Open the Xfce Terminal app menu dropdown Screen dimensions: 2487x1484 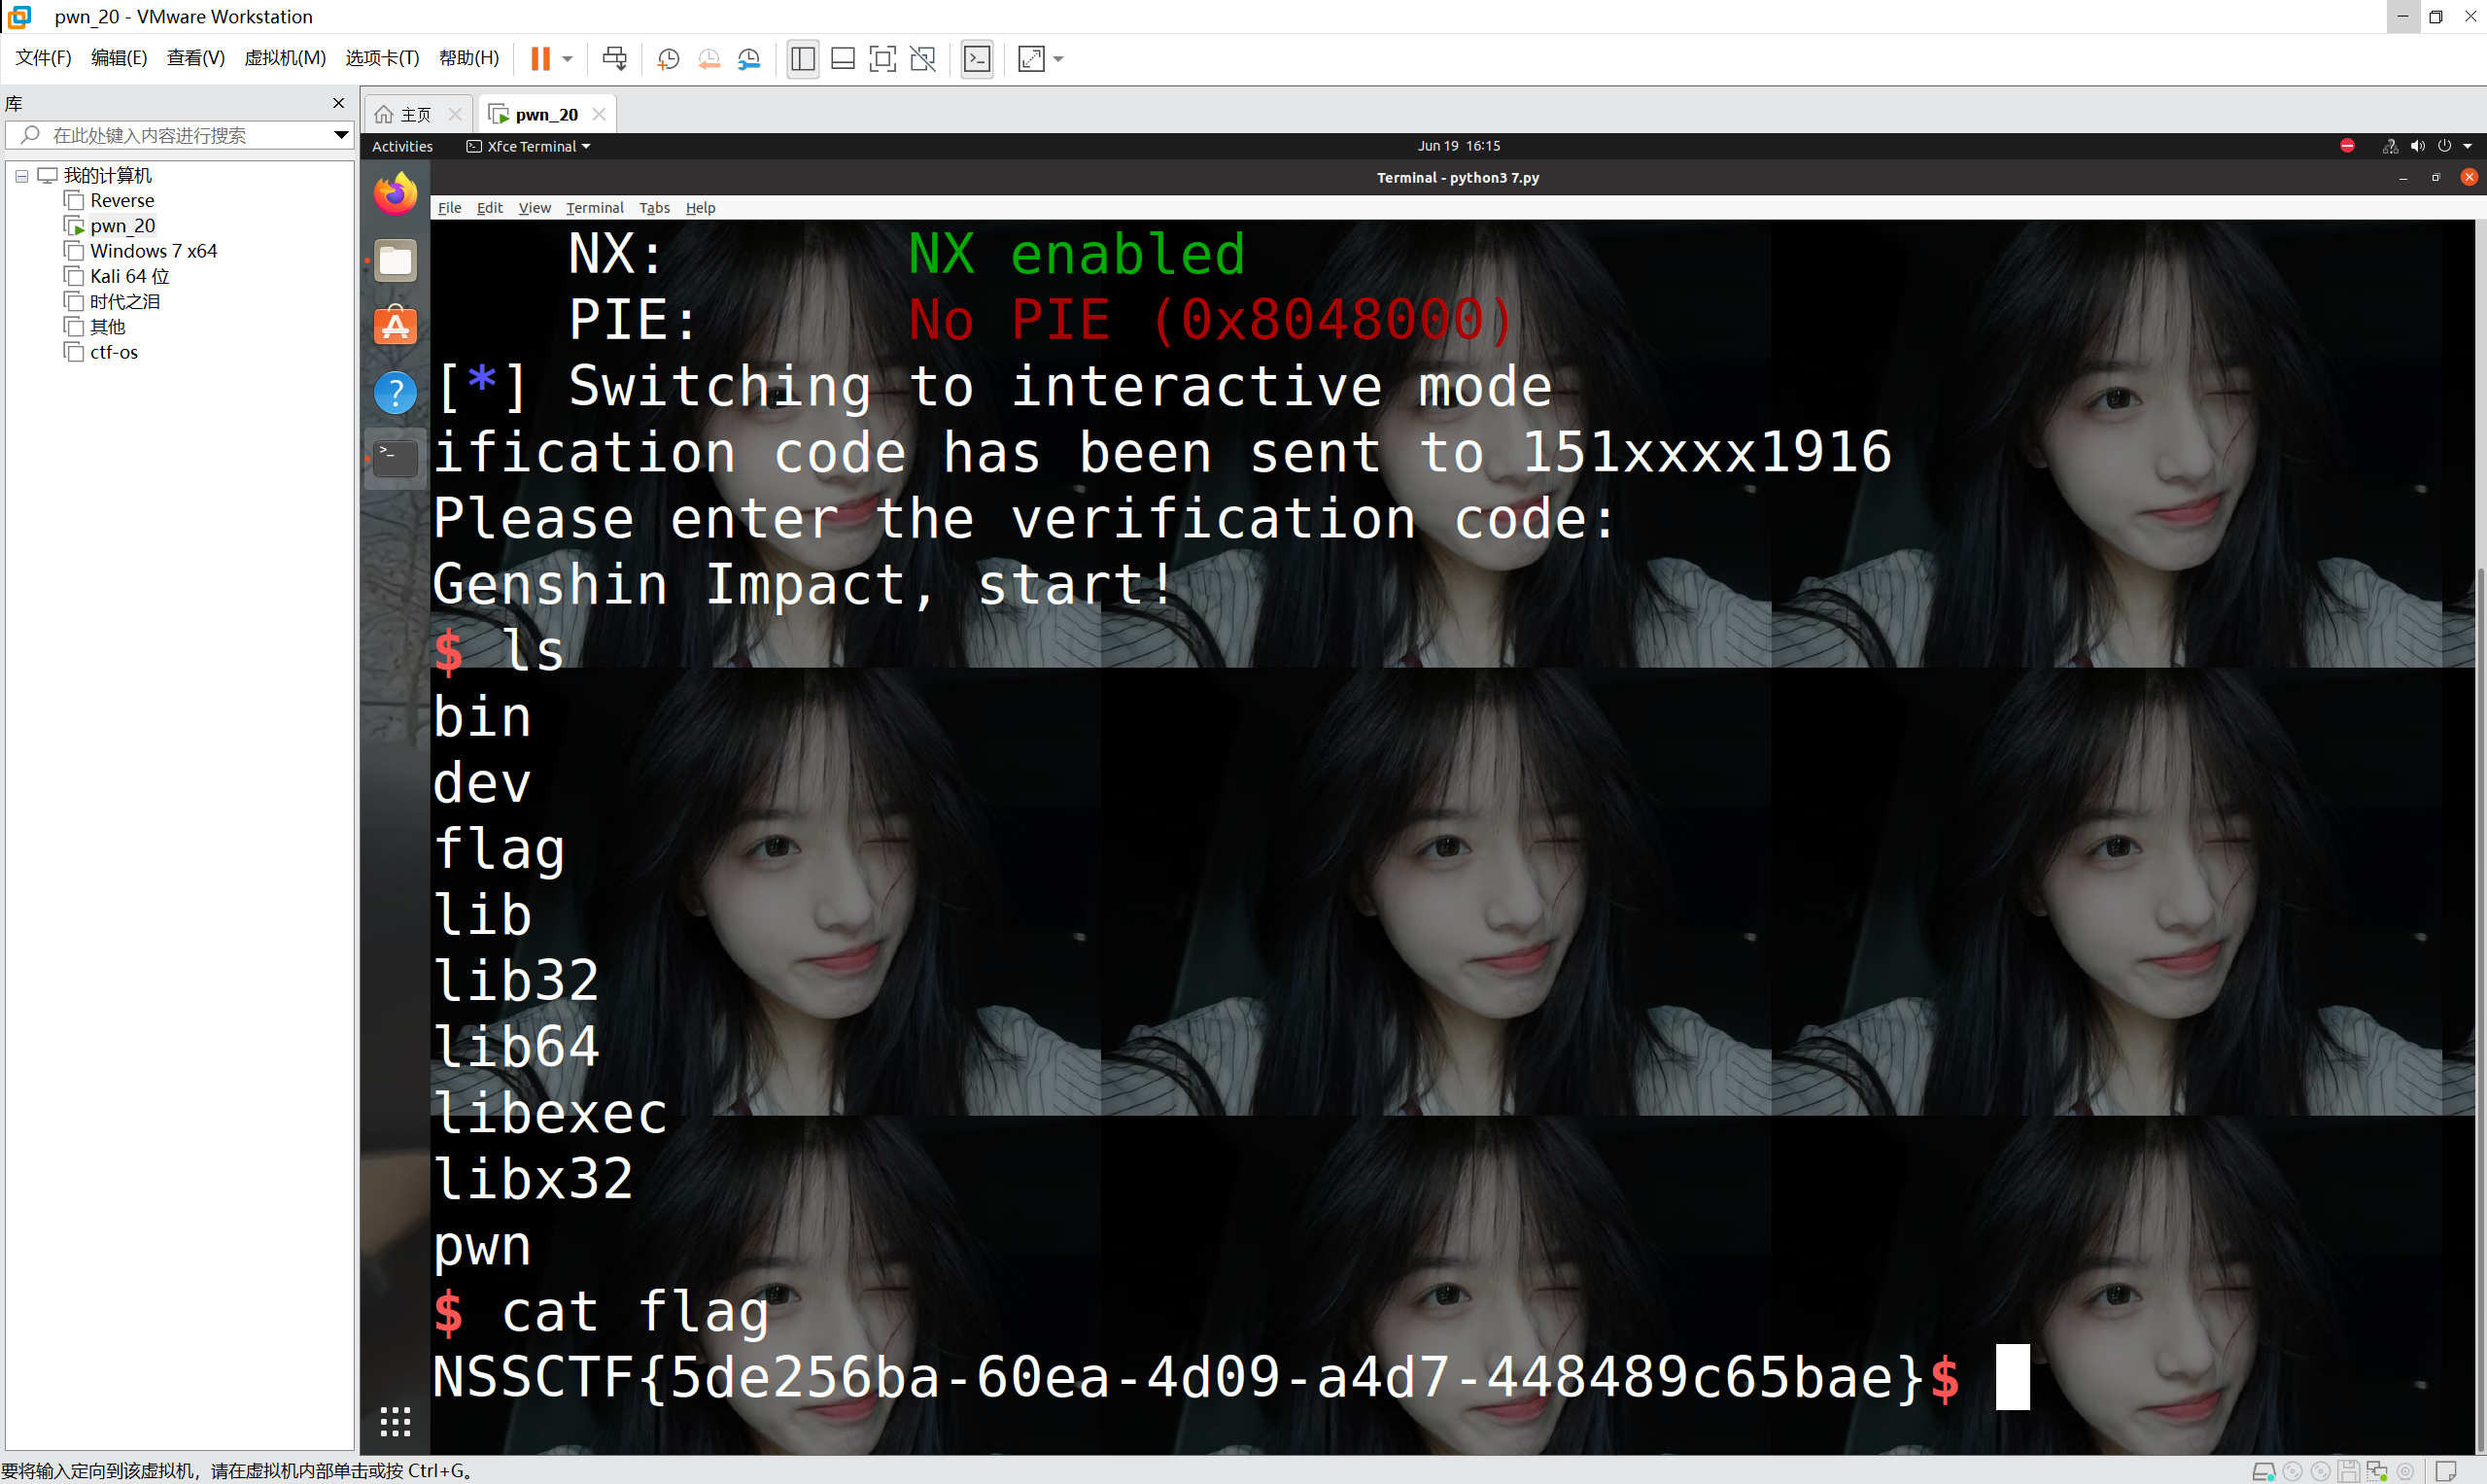(528, 146)
